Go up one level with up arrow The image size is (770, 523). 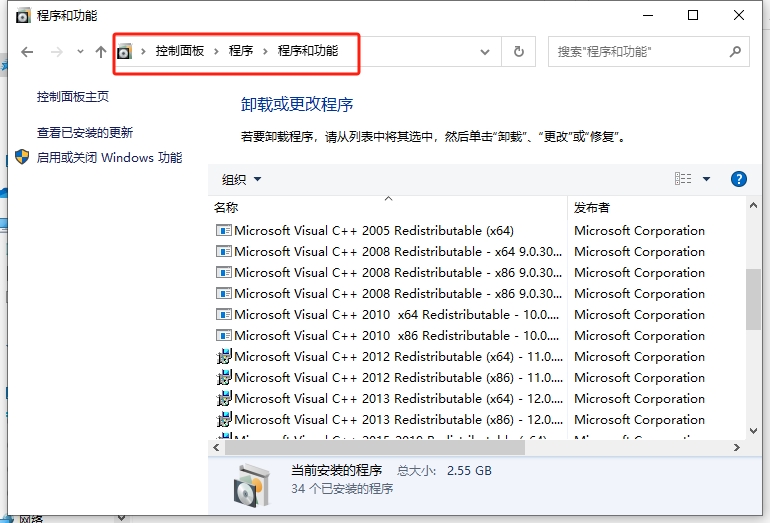coord(101,52)
